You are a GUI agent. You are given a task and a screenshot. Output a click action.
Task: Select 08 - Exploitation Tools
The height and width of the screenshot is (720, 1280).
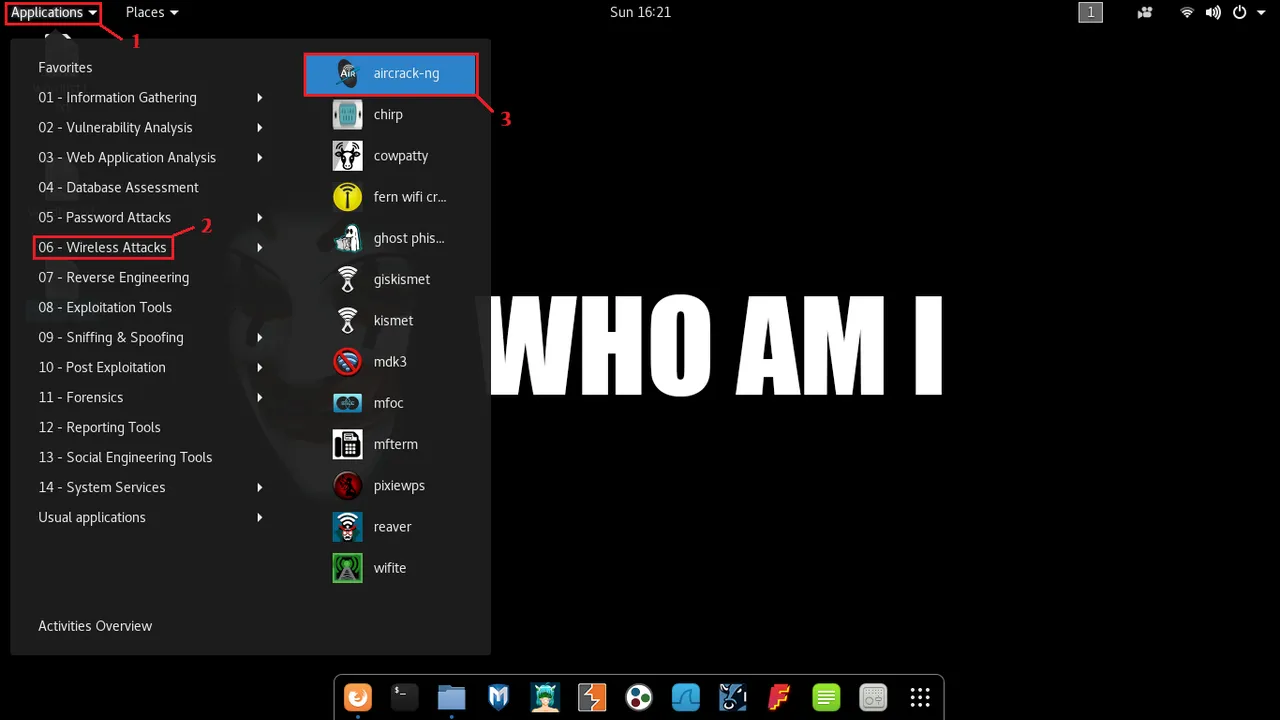(x=105, y=307)
